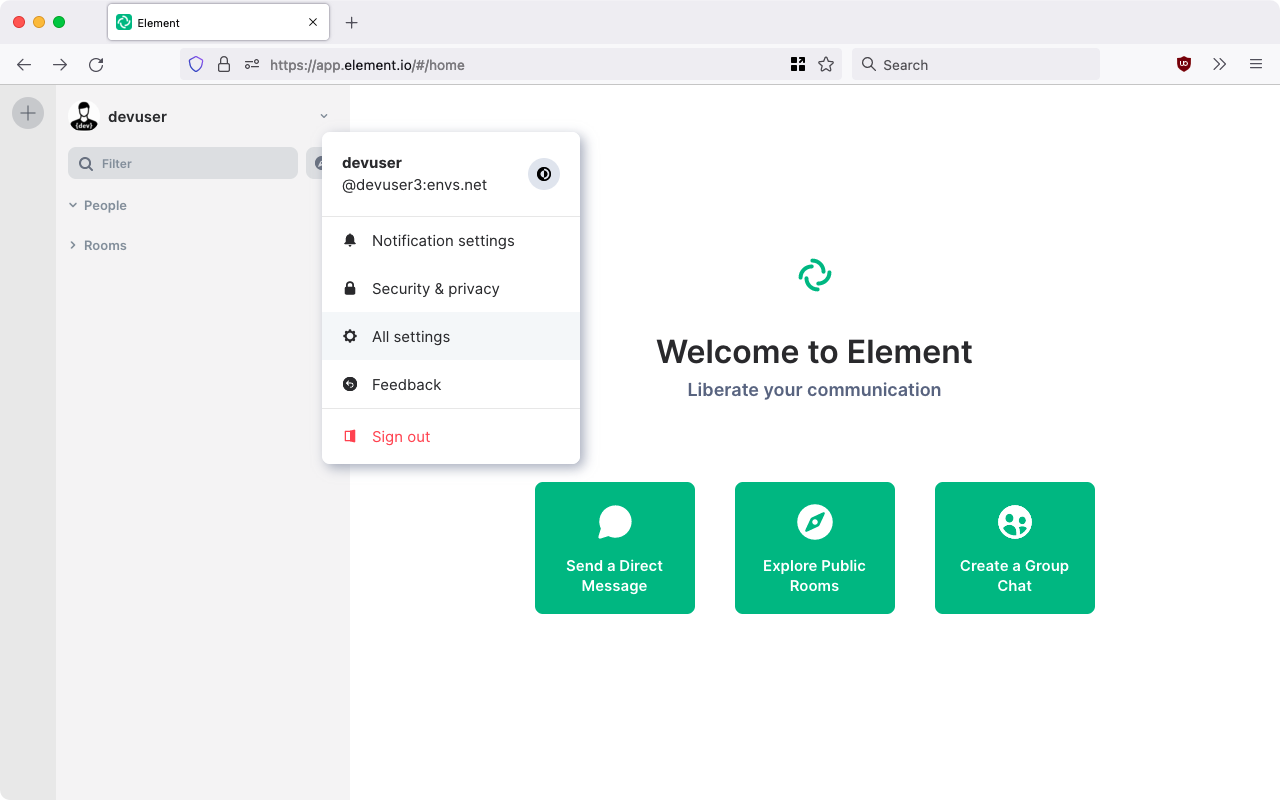This screenshot has width=1280, height=800.
Task: Reload the page with the refresh icon
Action: tap(96, 64)
